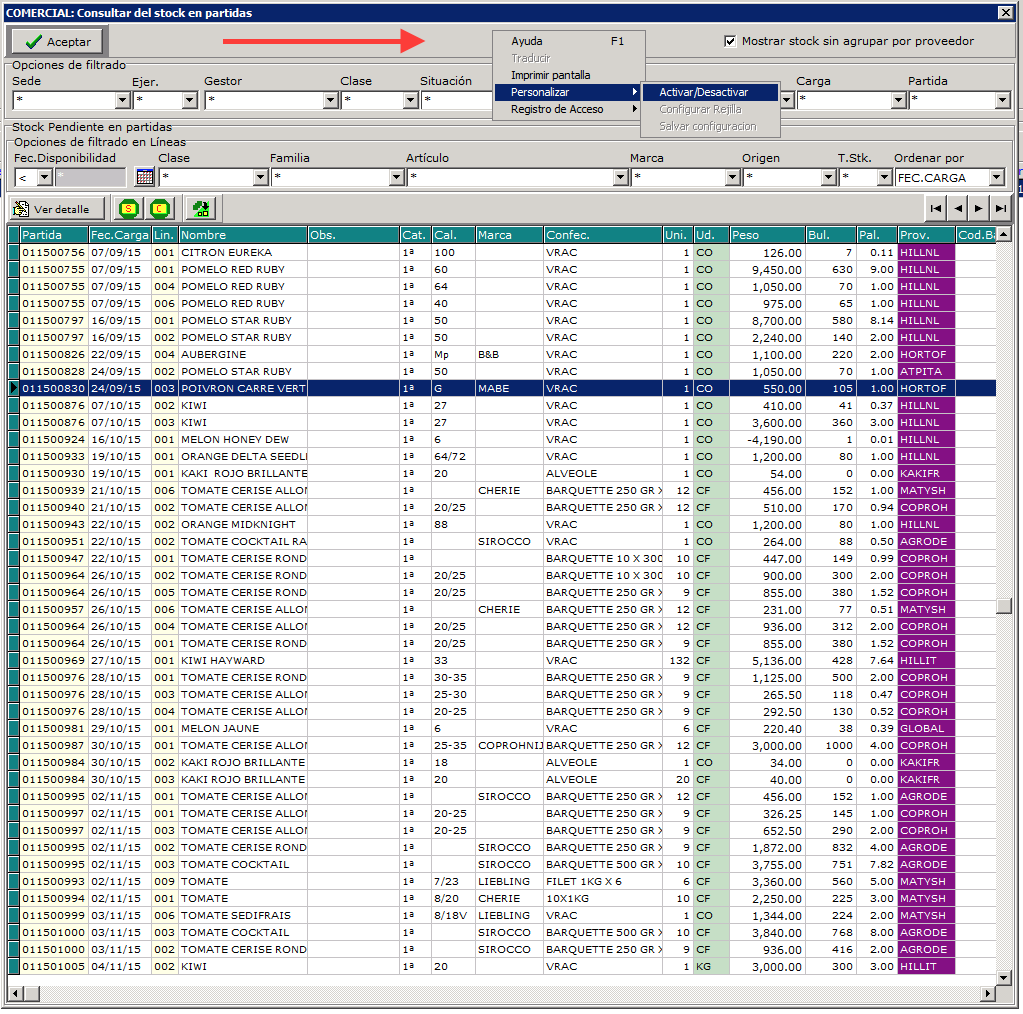Click the Ver detalle button
The width and height of the screenshot is (1023, 1014).
58,209
